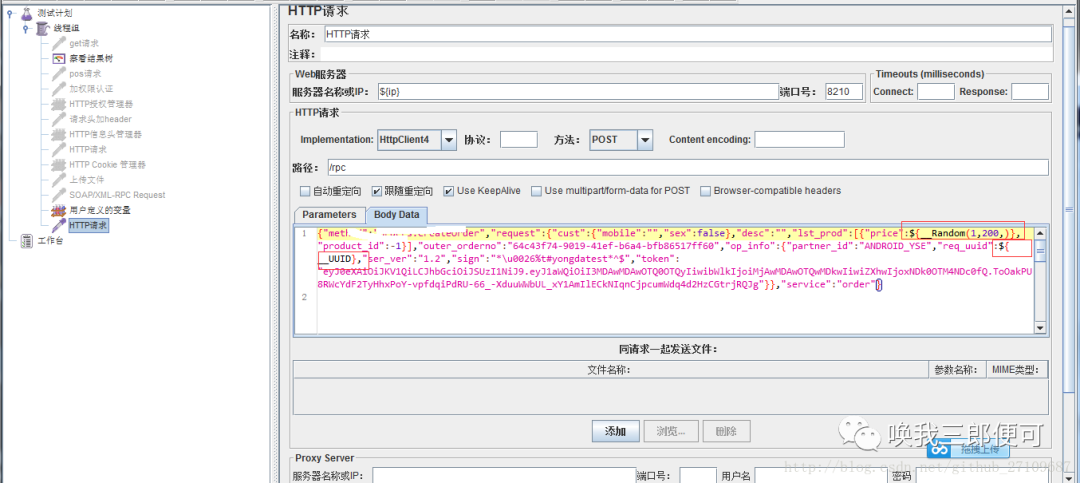
Task: Click the 添加 button
Action: pyautogui.click(x=616, y=431)
